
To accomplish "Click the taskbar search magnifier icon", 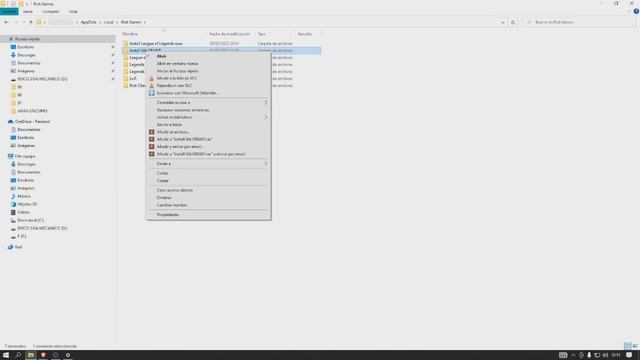I will pos(18,355).
